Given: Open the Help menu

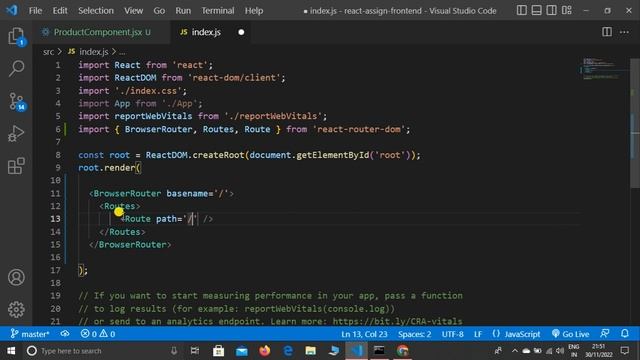Looking at the screenshot, I should 254,11.
